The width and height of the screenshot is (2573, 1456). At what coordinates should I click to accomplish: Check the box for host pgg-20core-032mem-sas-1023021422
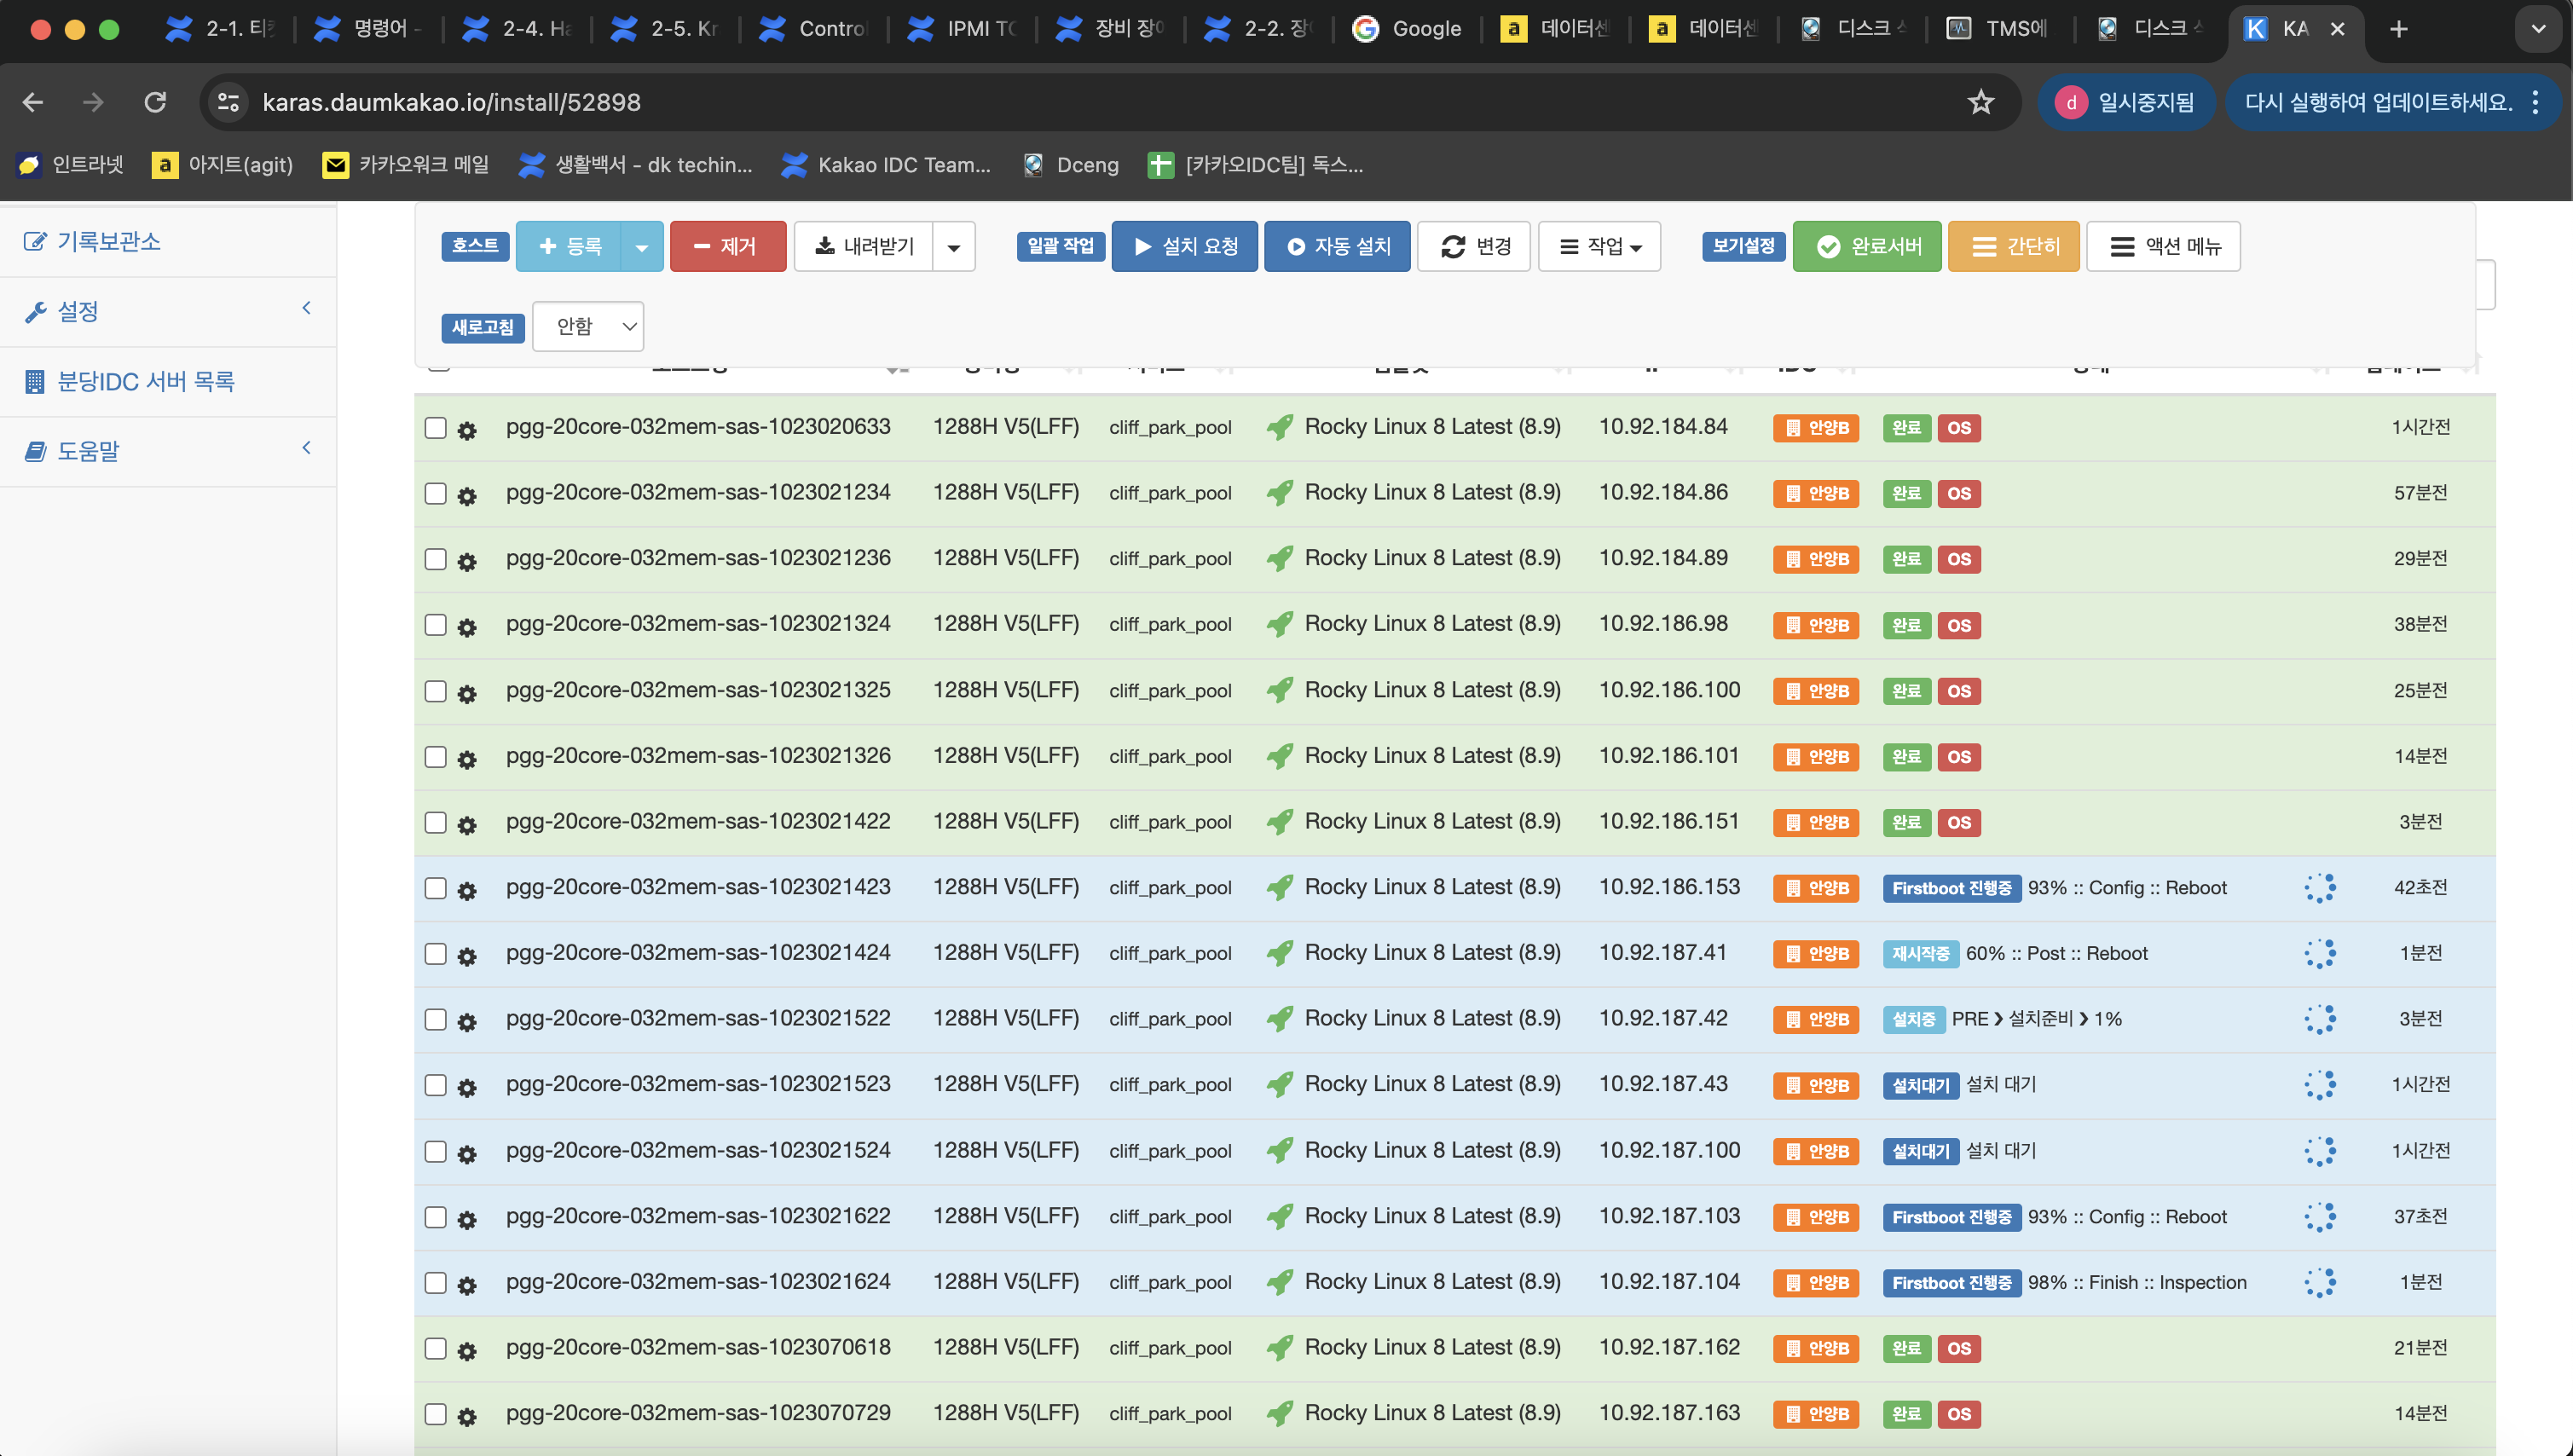click(x=435, y=822)
